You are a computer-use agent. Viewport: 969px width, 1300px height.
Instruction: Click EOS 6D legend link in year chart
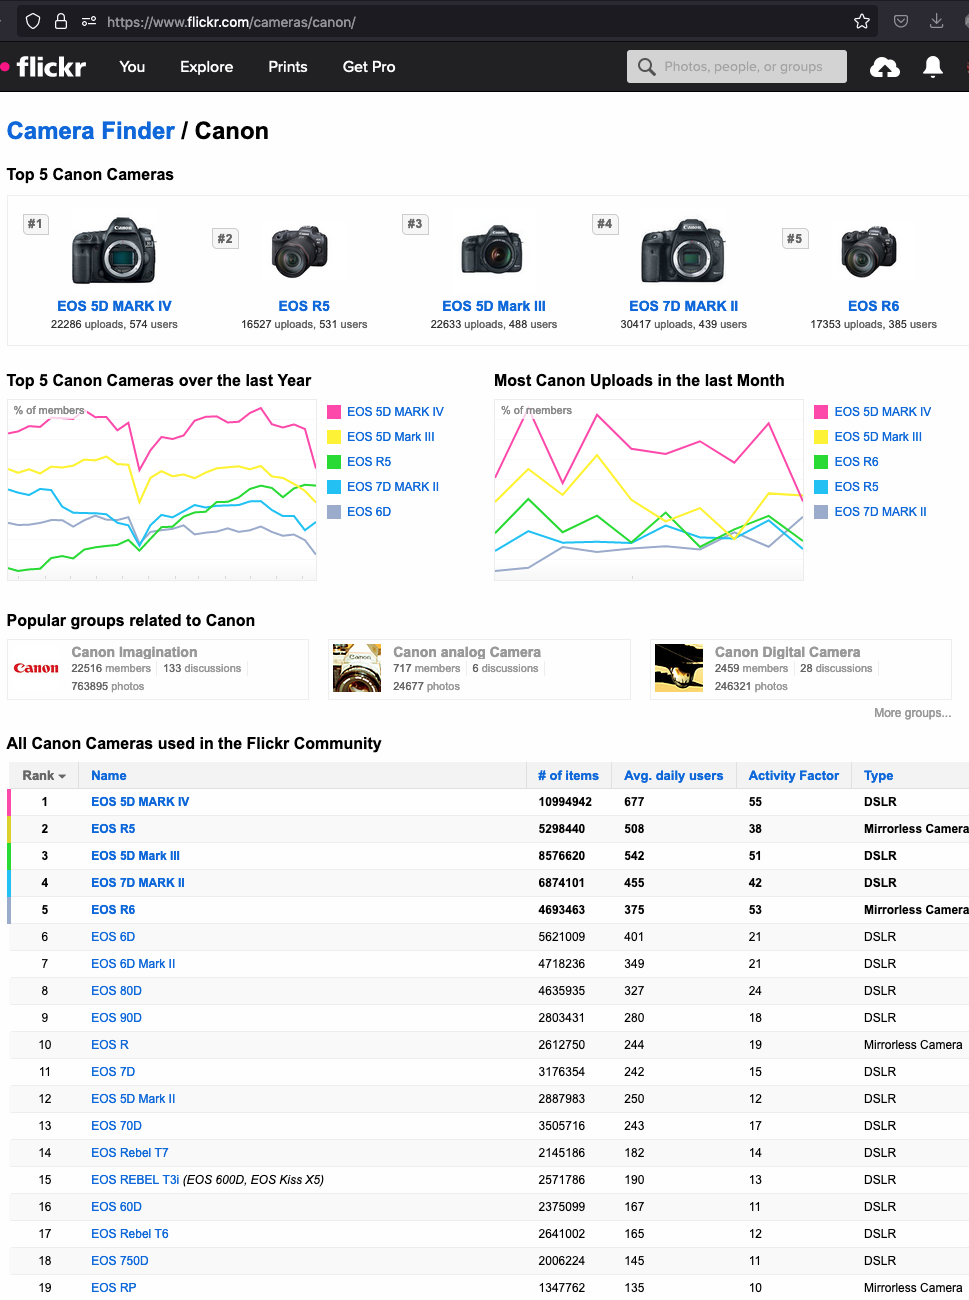coord(369,512)
